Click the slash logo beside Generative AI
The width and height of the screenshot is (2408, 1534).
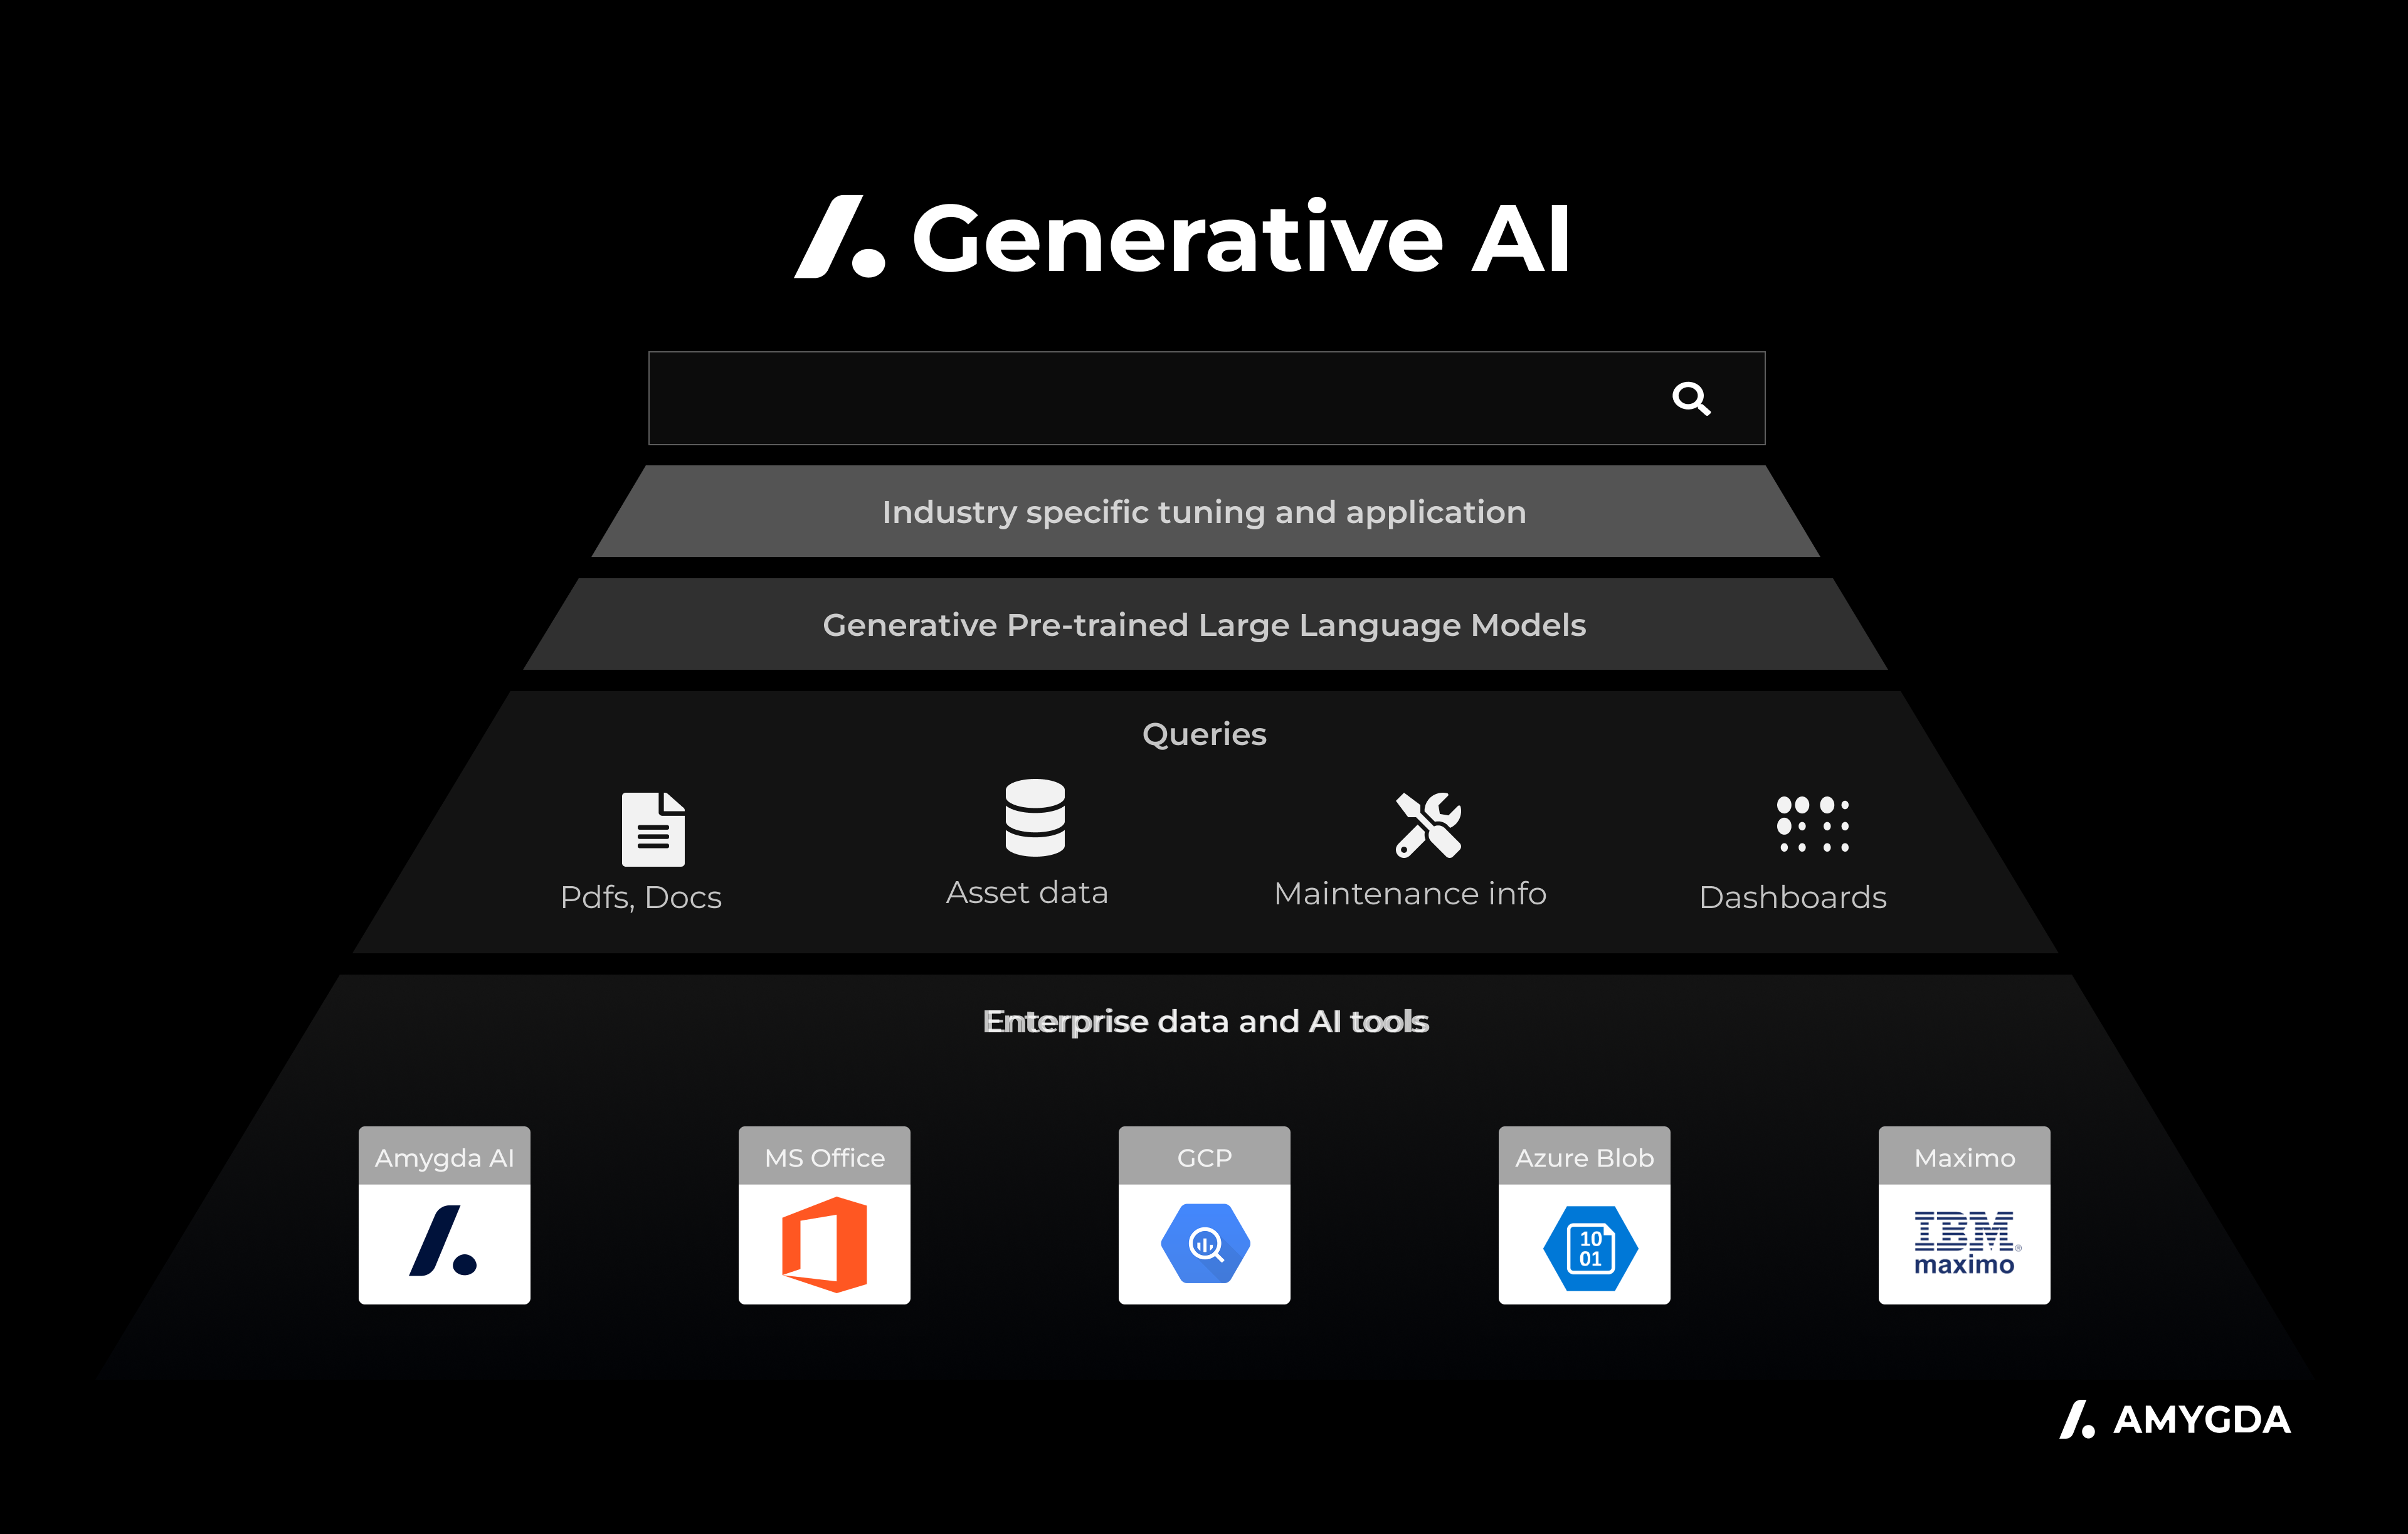coord(840,238)
